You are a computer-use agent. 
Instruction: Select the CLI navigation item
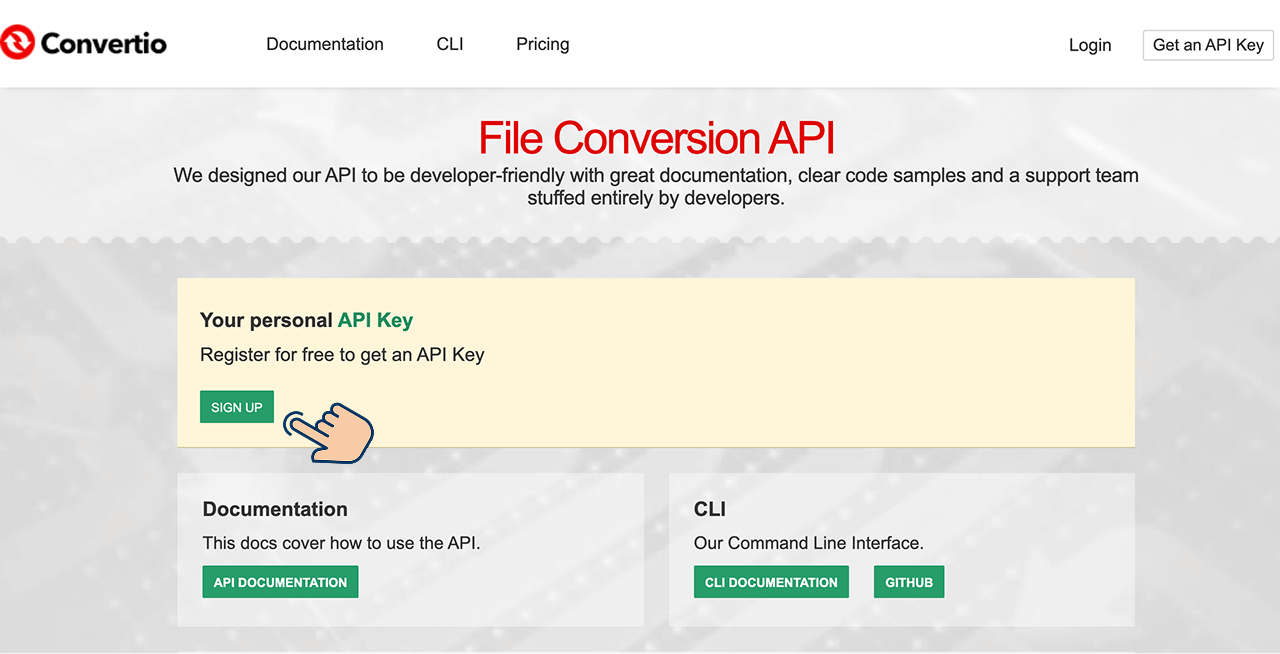(449, 44)
